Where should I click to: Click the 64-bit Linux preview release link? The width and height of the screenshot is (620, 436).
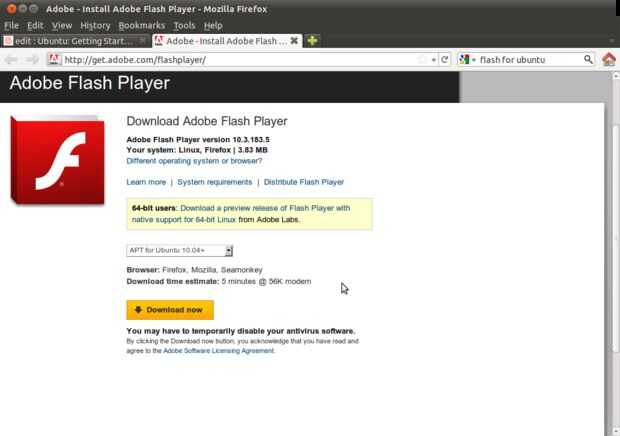pyautogui.click(x=241, y=213)
